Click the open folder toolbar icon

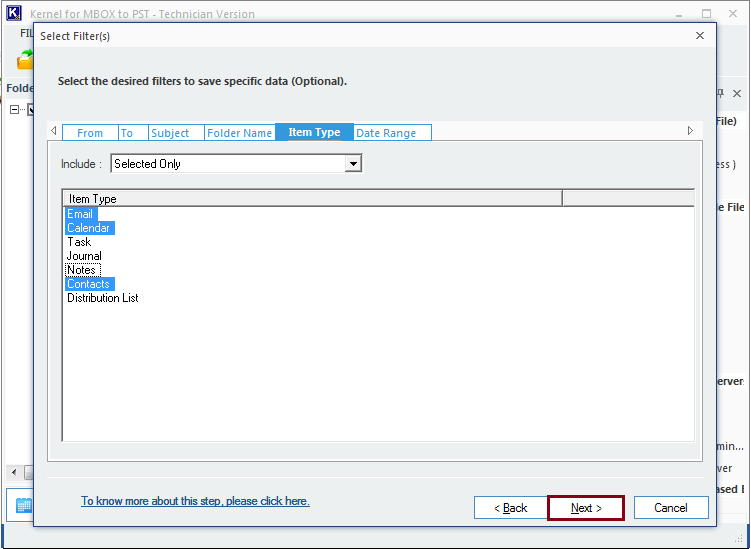coord(25,60)
